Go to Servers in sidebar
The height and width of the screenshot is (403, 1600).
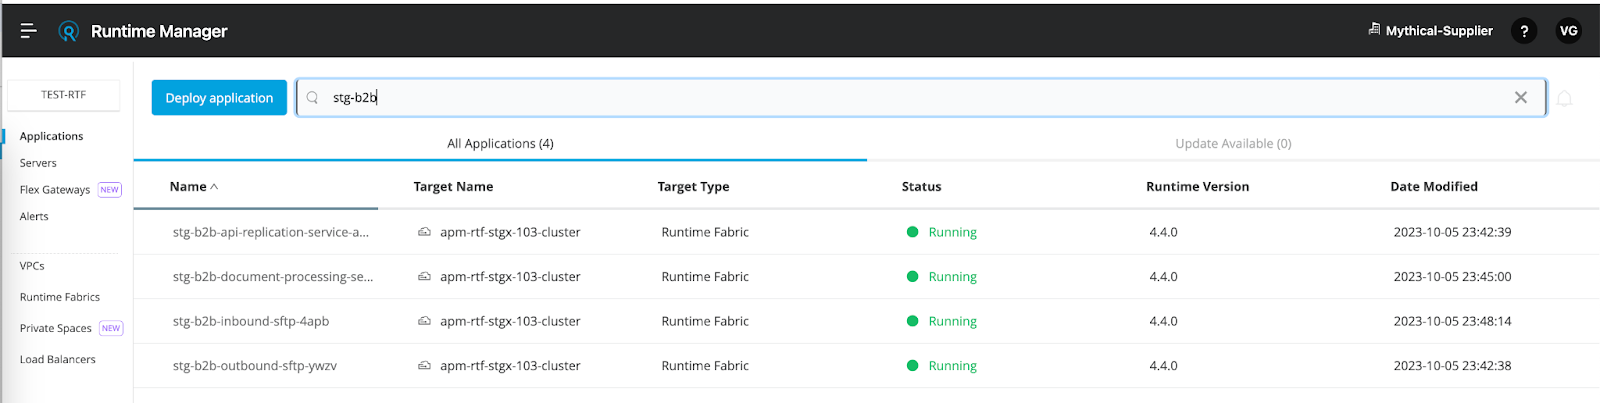[x=38, y=163]
